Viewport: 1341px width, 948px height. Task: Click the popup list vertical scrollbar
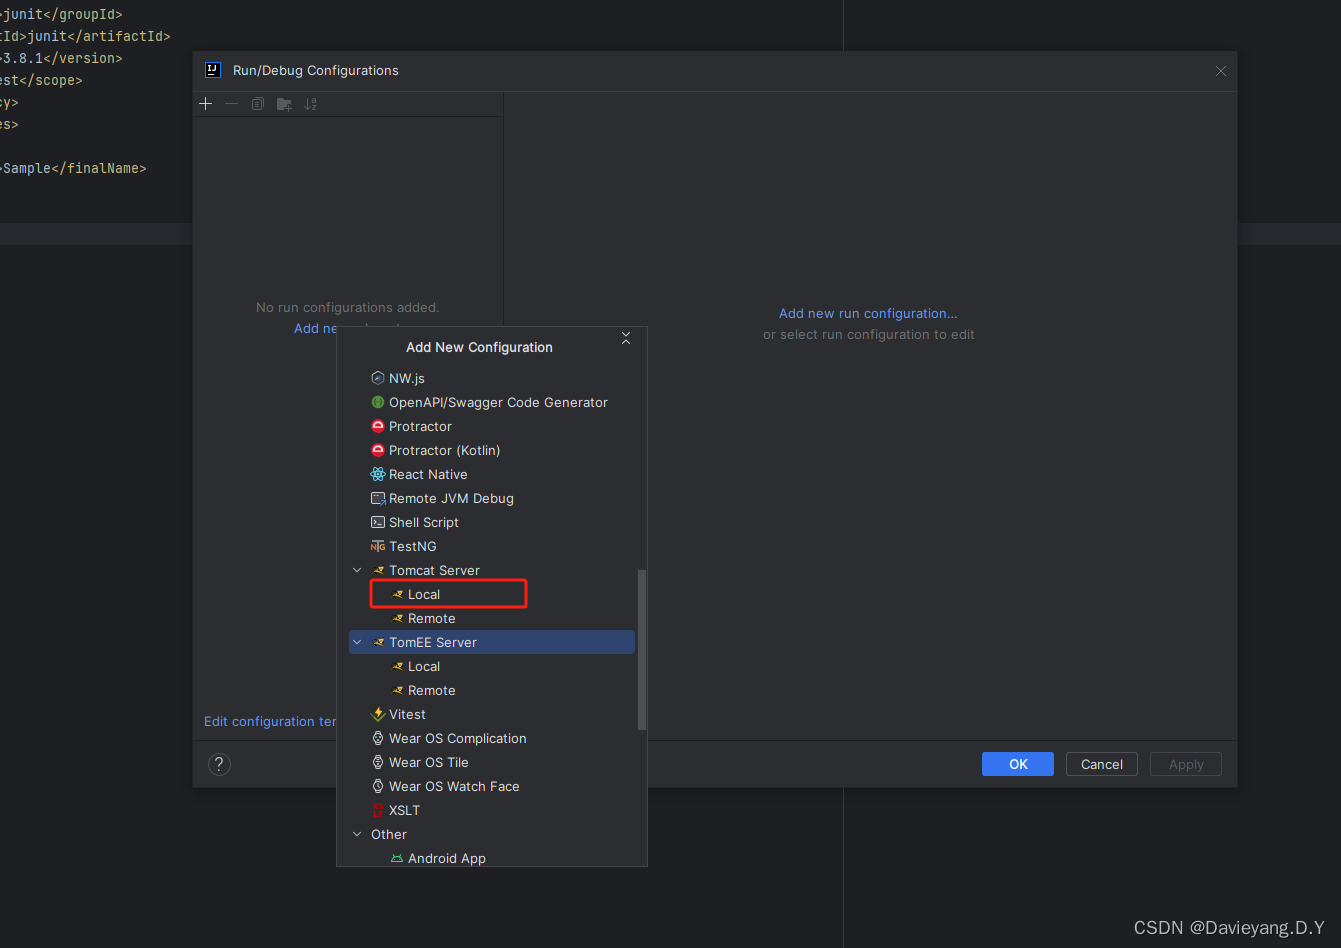coord(641,650)
